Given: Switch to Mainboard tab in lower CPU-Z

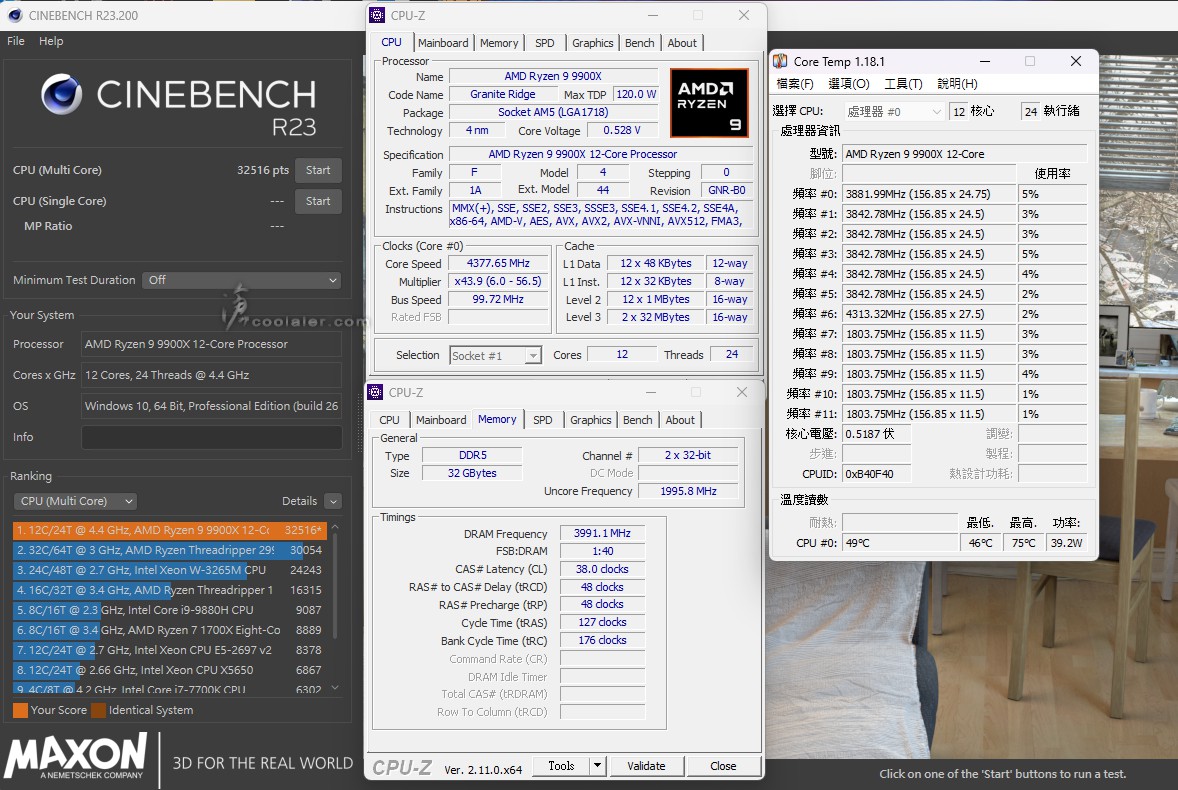Looking at the screenshot, I should pos(441,420).
